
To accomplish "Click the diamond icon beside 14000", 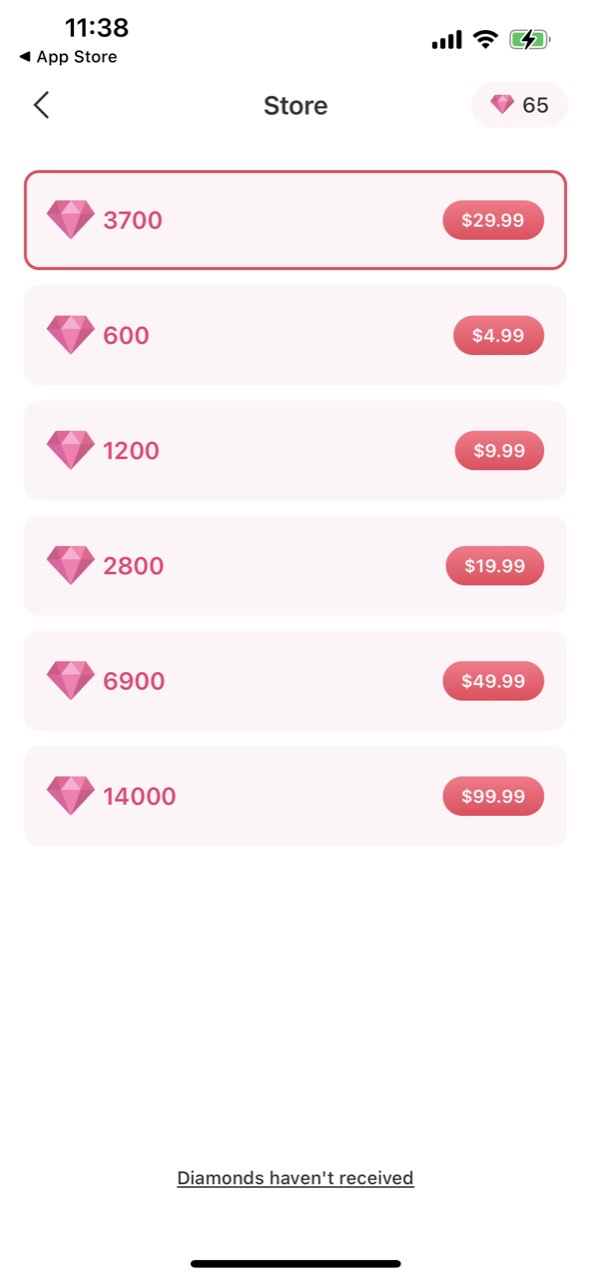I will 70,796.
